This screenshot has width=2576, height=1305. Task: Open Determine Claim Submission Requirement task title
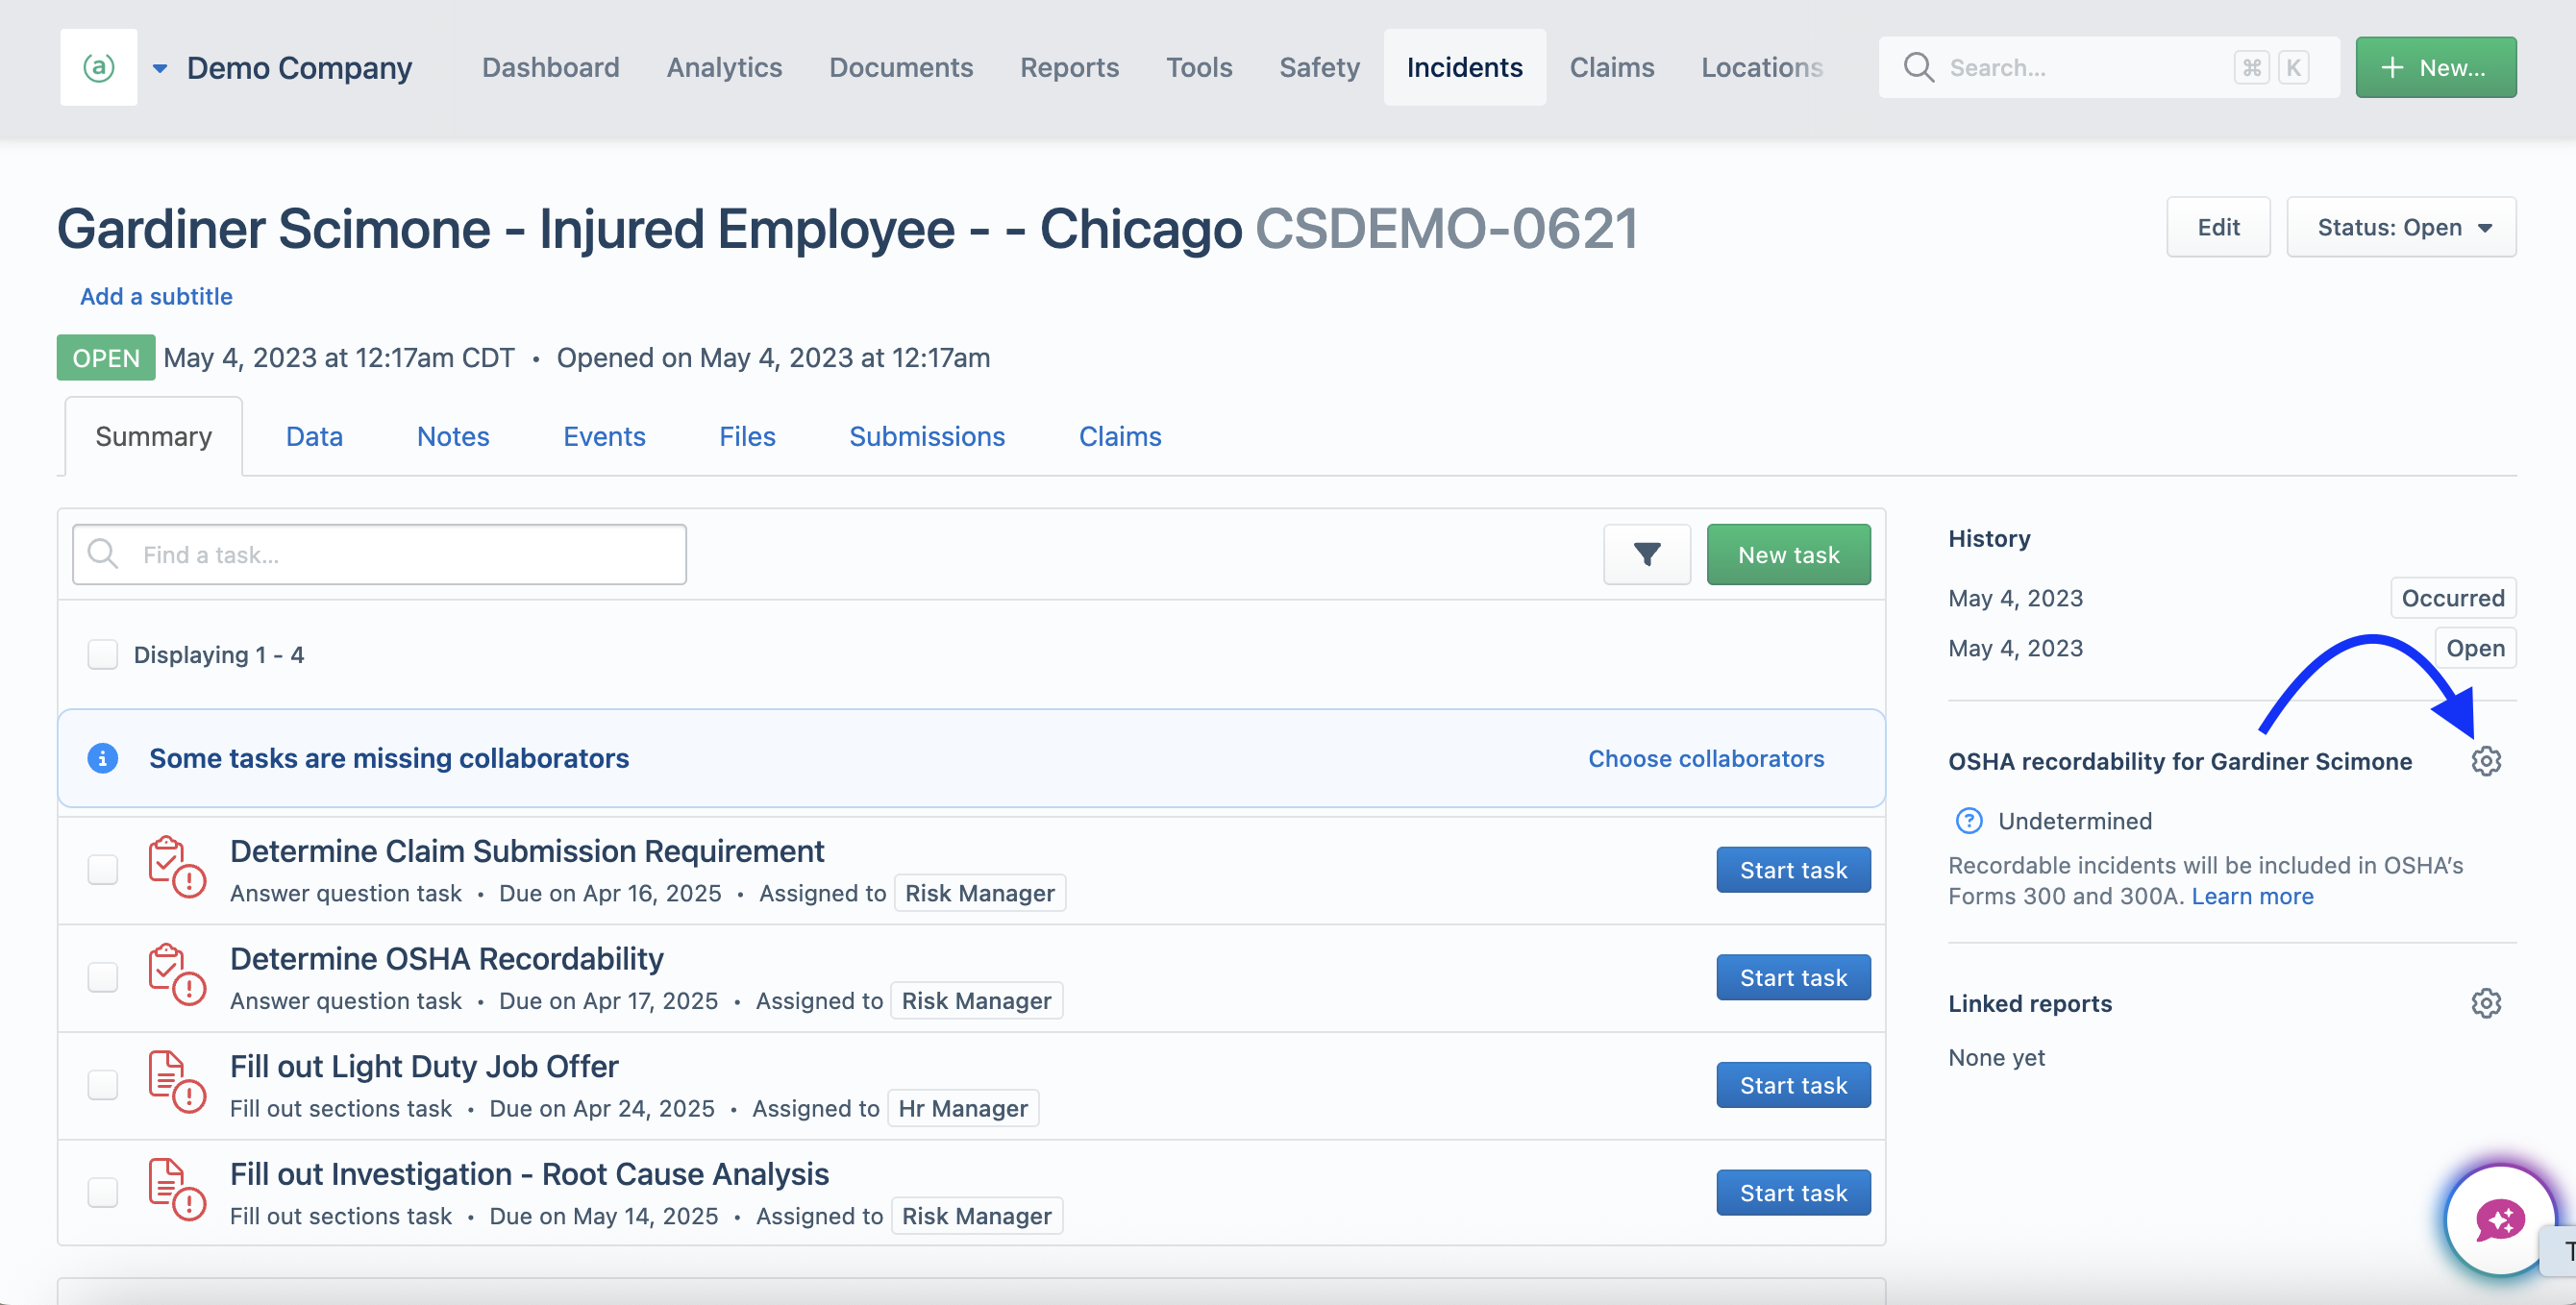click(x=527, y=851)
